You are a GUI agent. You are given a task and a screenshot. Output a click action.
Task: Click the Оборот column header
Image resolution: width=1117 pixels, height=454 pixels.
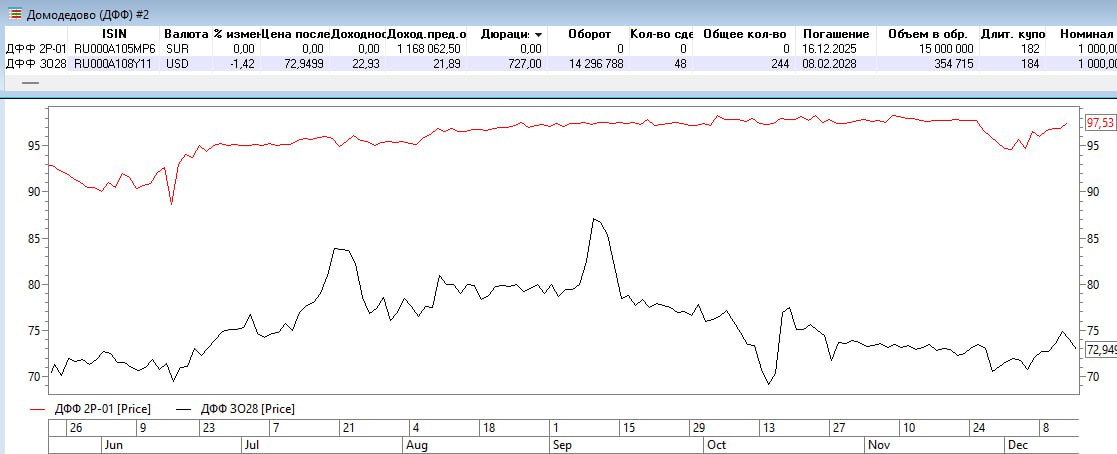click(x=588, y=33)
